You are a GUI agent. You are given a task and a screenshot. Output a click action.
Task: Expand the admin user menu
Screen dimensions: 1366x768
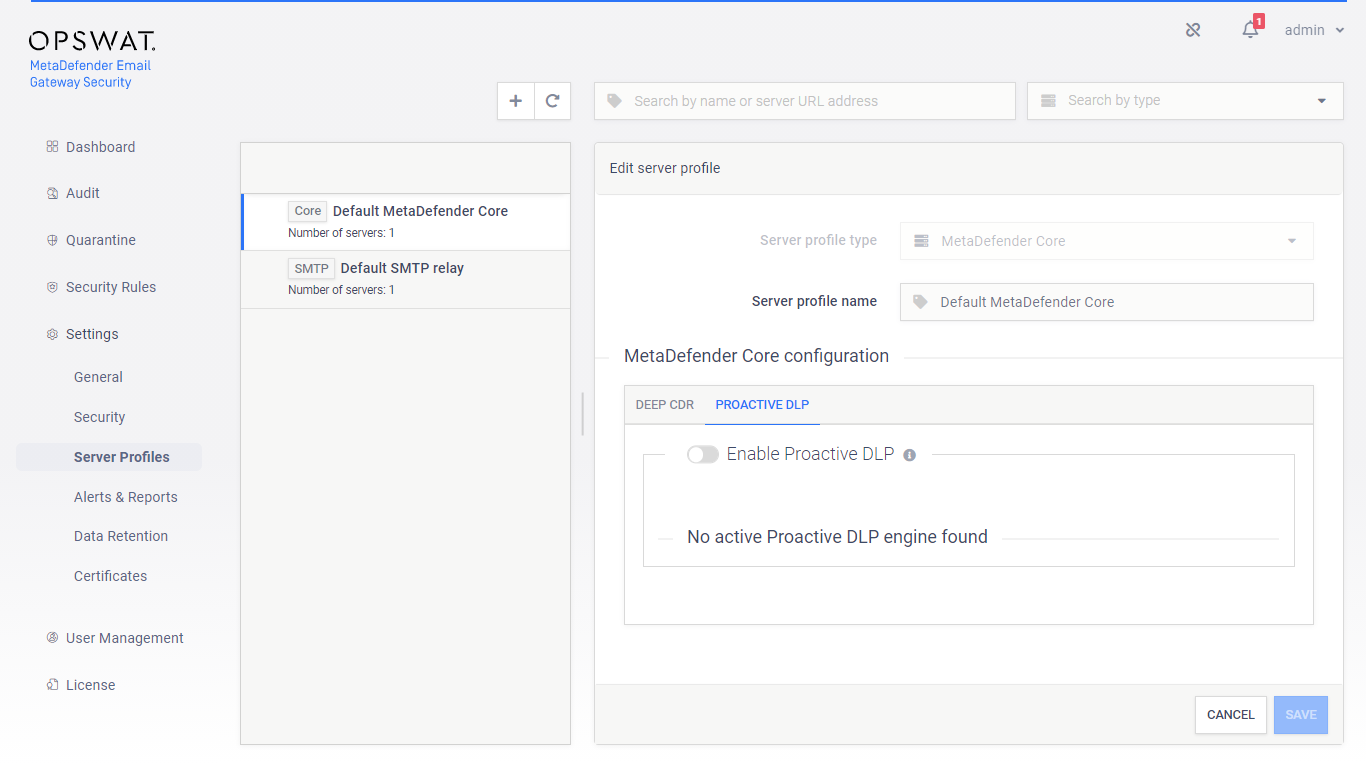click(x=1314, y=30)
